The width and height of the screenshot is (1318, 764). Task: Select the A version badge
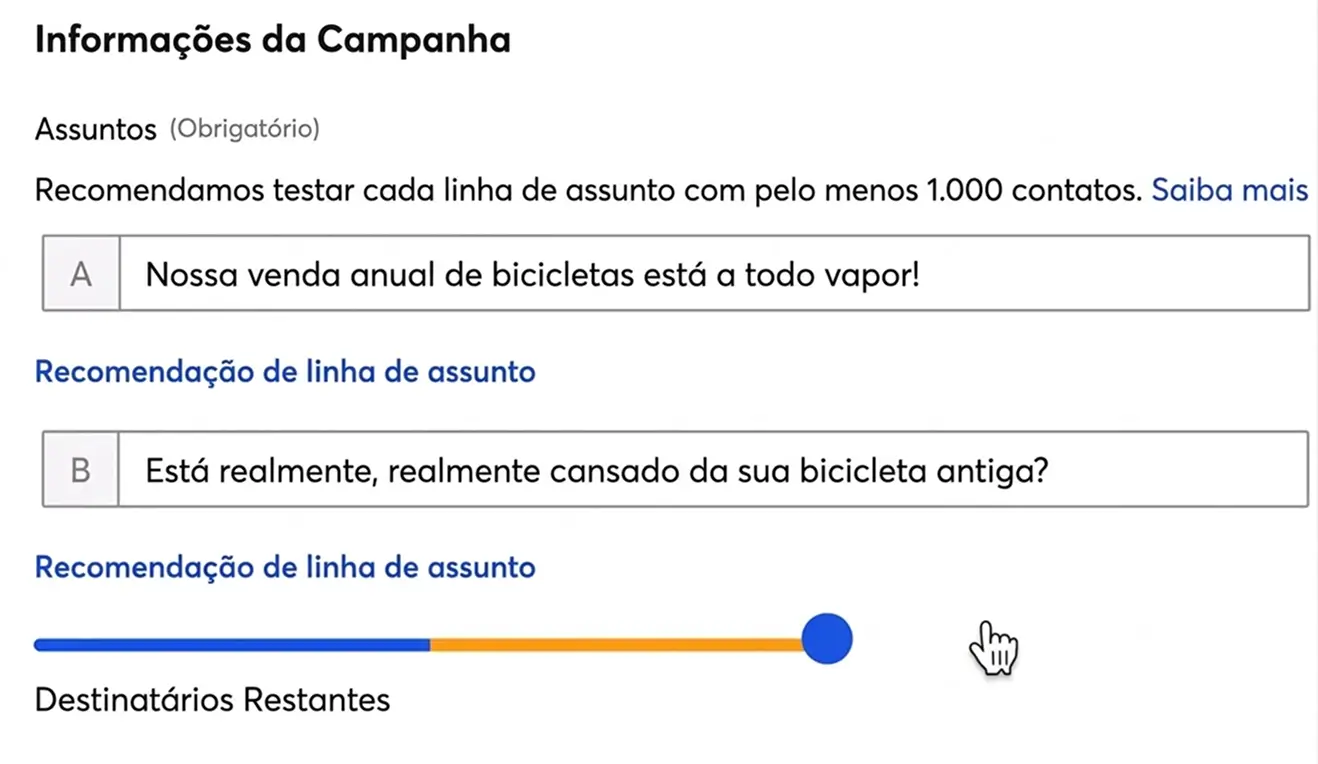point(80,273)
